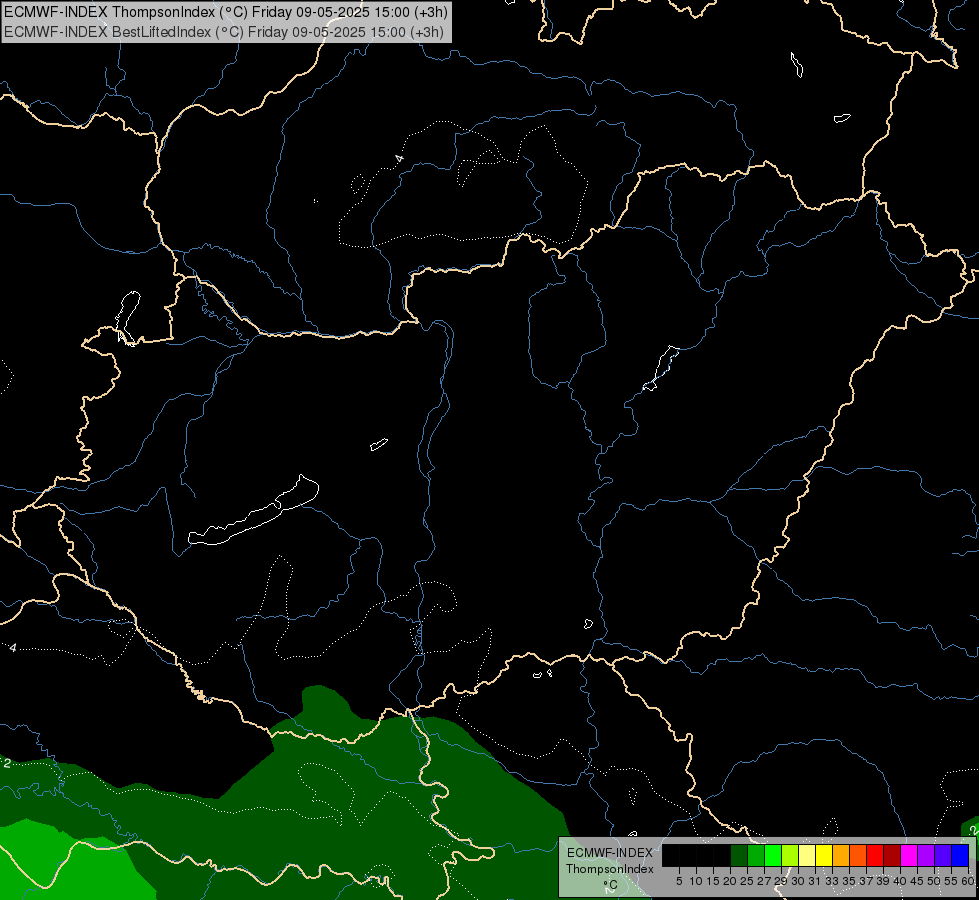Select the medium green 25–27 legend swatch
This screenshot has width=979, height=900.
[x=756, y=855]
